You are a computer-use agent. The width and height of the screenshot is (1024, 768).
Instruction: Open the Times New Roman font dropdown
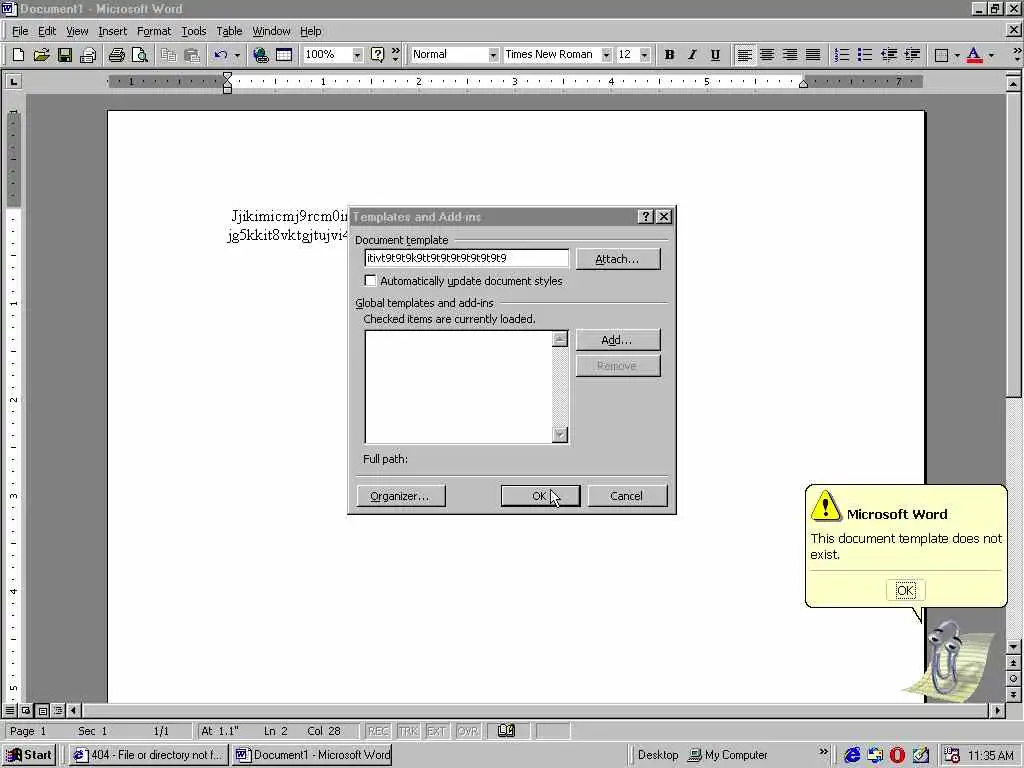coord(606,55)
